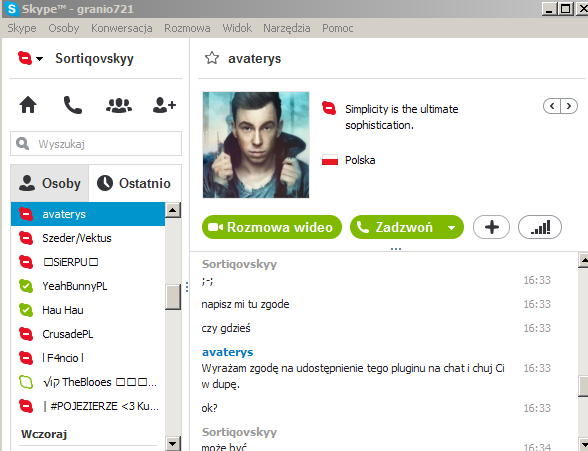Open the Rozmowa menu
The height and width of the screenshot is (451, 588).
[187, 28]
